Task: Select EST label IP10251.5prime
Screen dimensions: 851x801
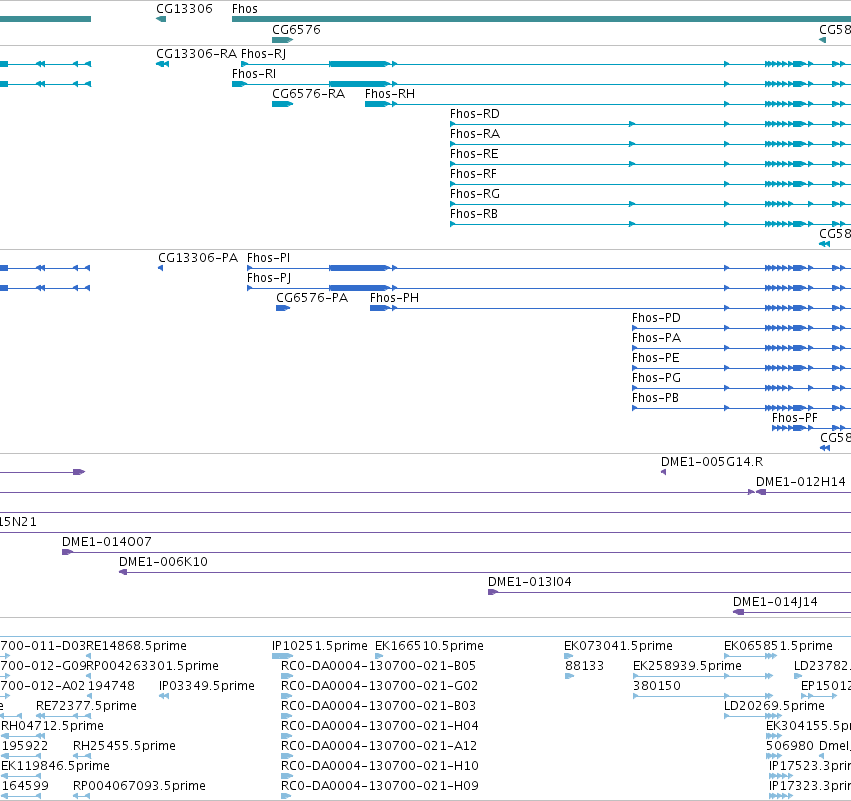Action: coord(320,646)
